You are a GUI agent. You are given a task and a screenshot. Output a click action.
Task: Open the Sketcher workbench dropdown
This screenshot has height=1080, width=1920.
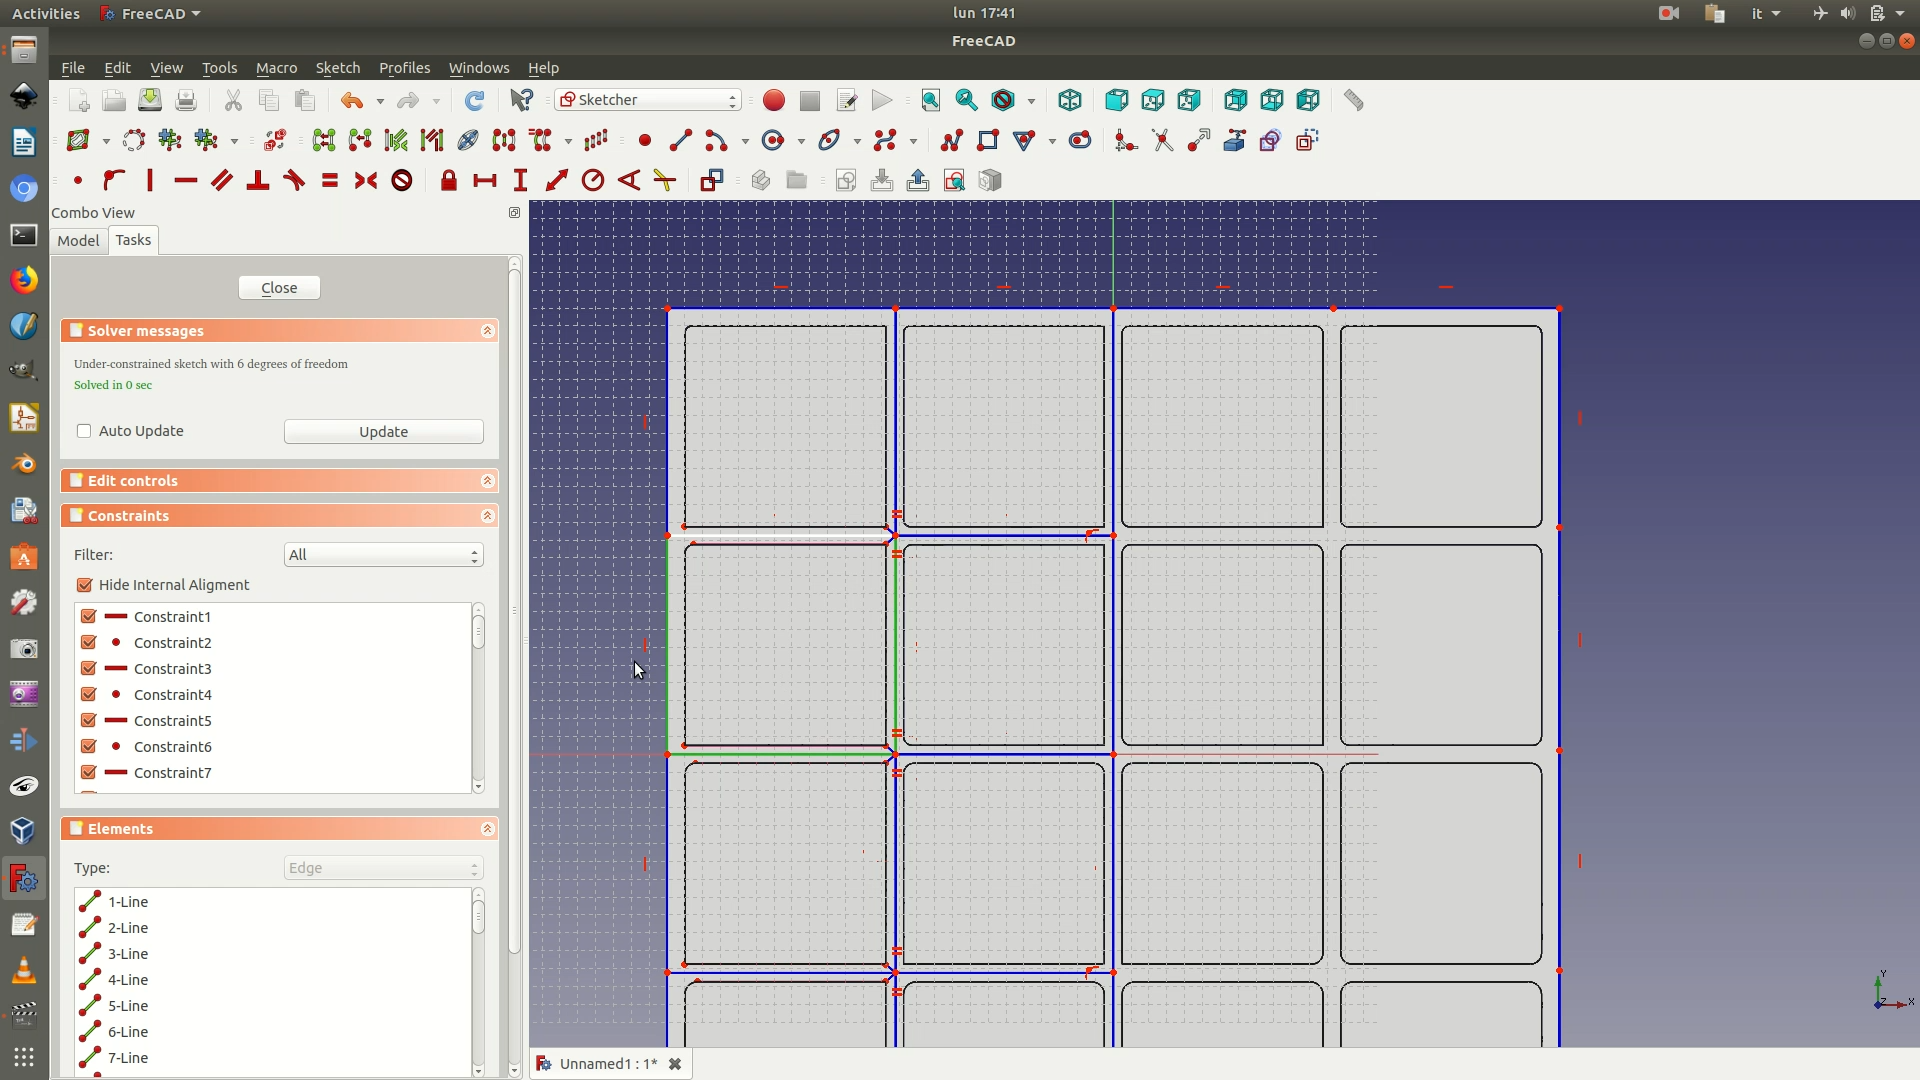click(x=648, y=100)
